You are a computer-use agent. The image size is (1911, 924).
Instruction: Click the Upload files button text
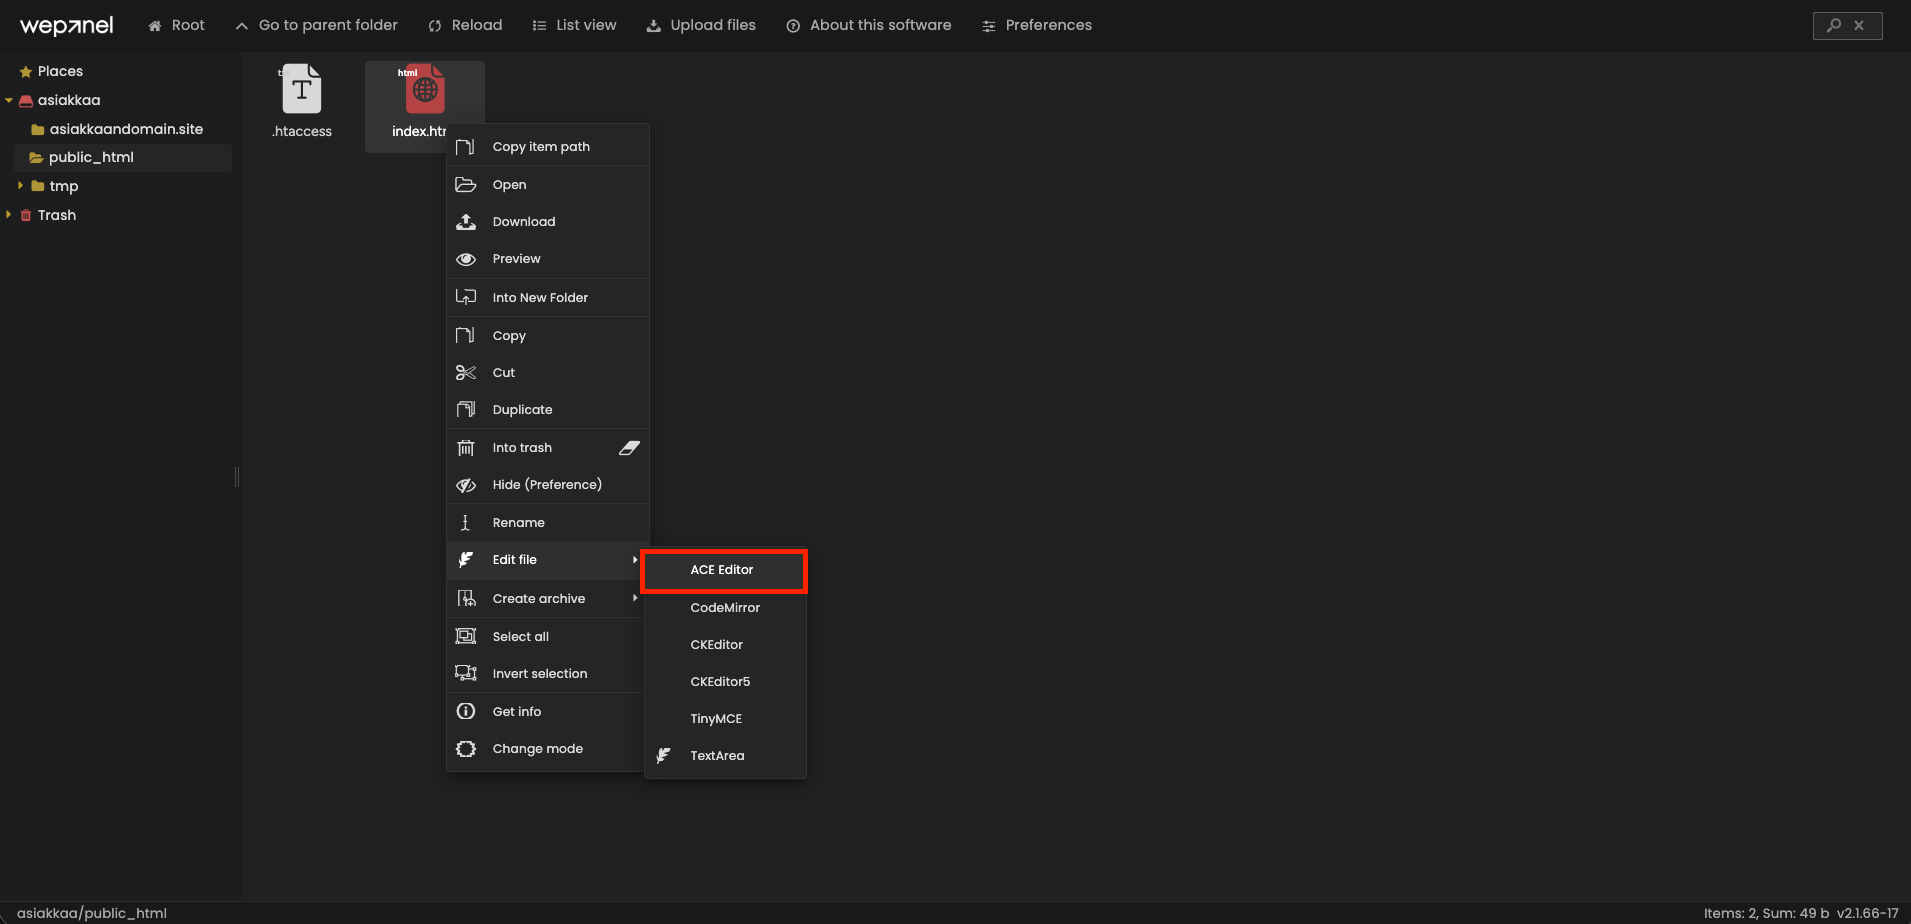tap(713, 25)
